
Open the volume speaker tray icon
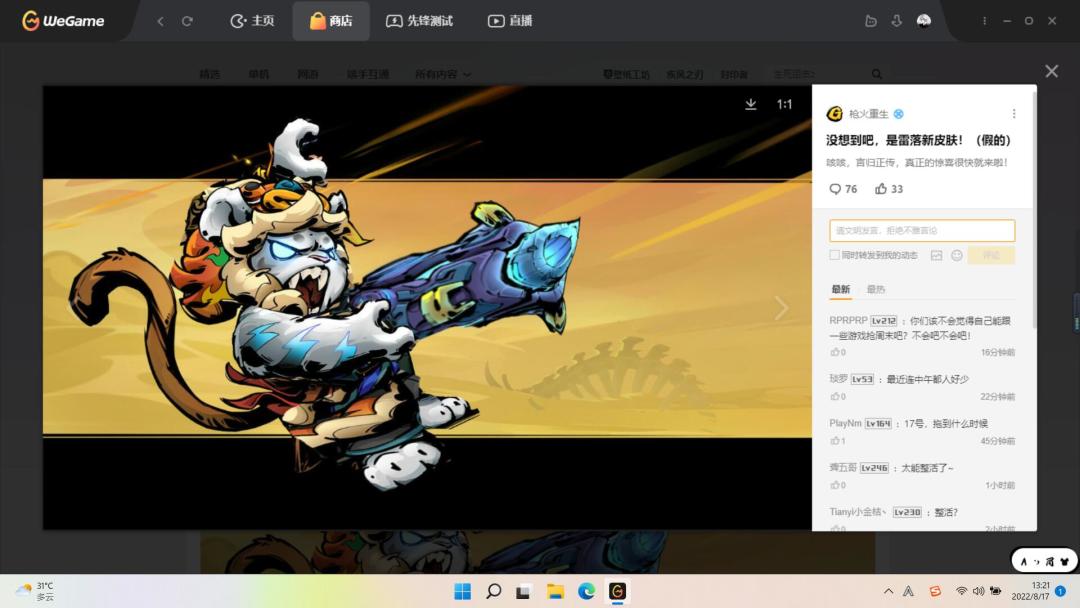pos(978,591)
